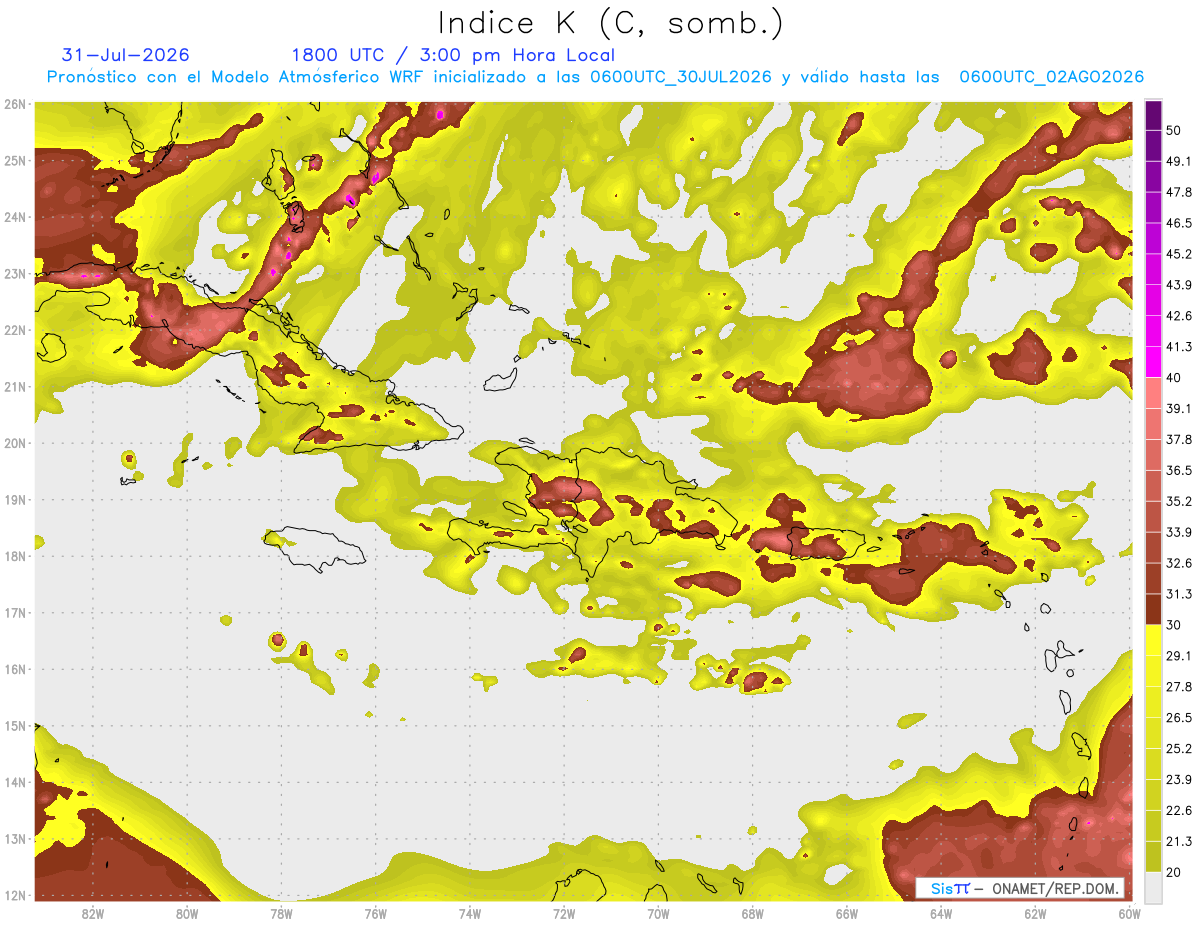Viewport: 1200px width, 927px height.
Task: Click the '74W' longitude label
Action: point(470,914)
